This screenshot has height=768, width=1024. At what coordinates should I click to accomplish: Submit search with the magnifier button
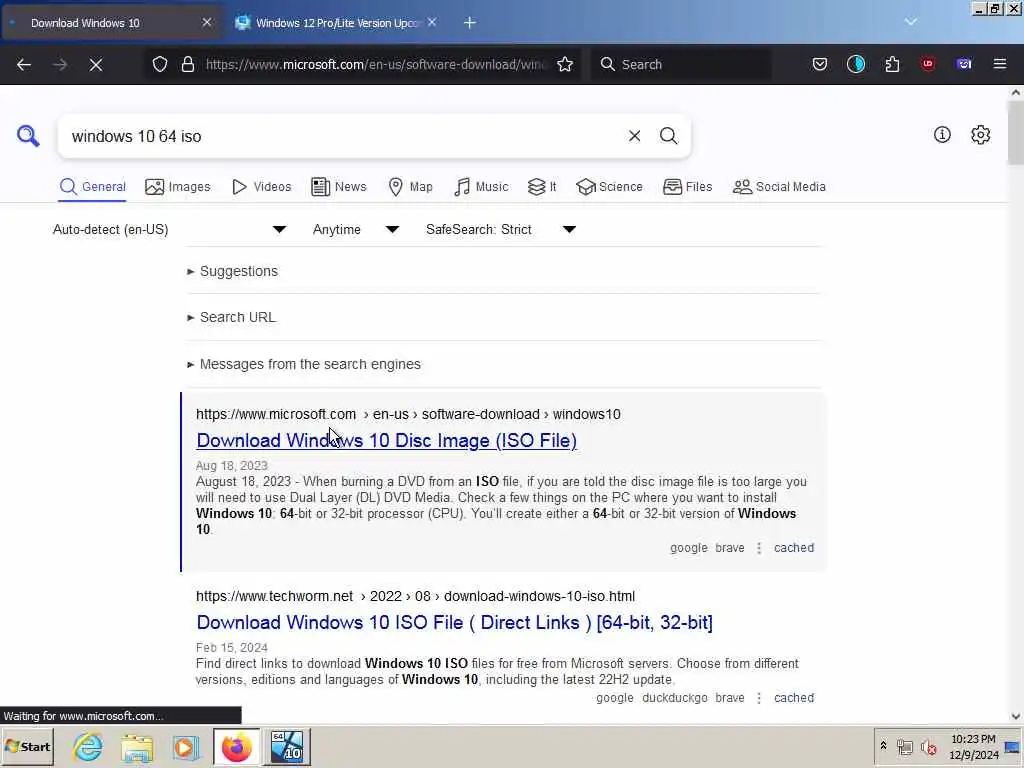coord(668,136)
